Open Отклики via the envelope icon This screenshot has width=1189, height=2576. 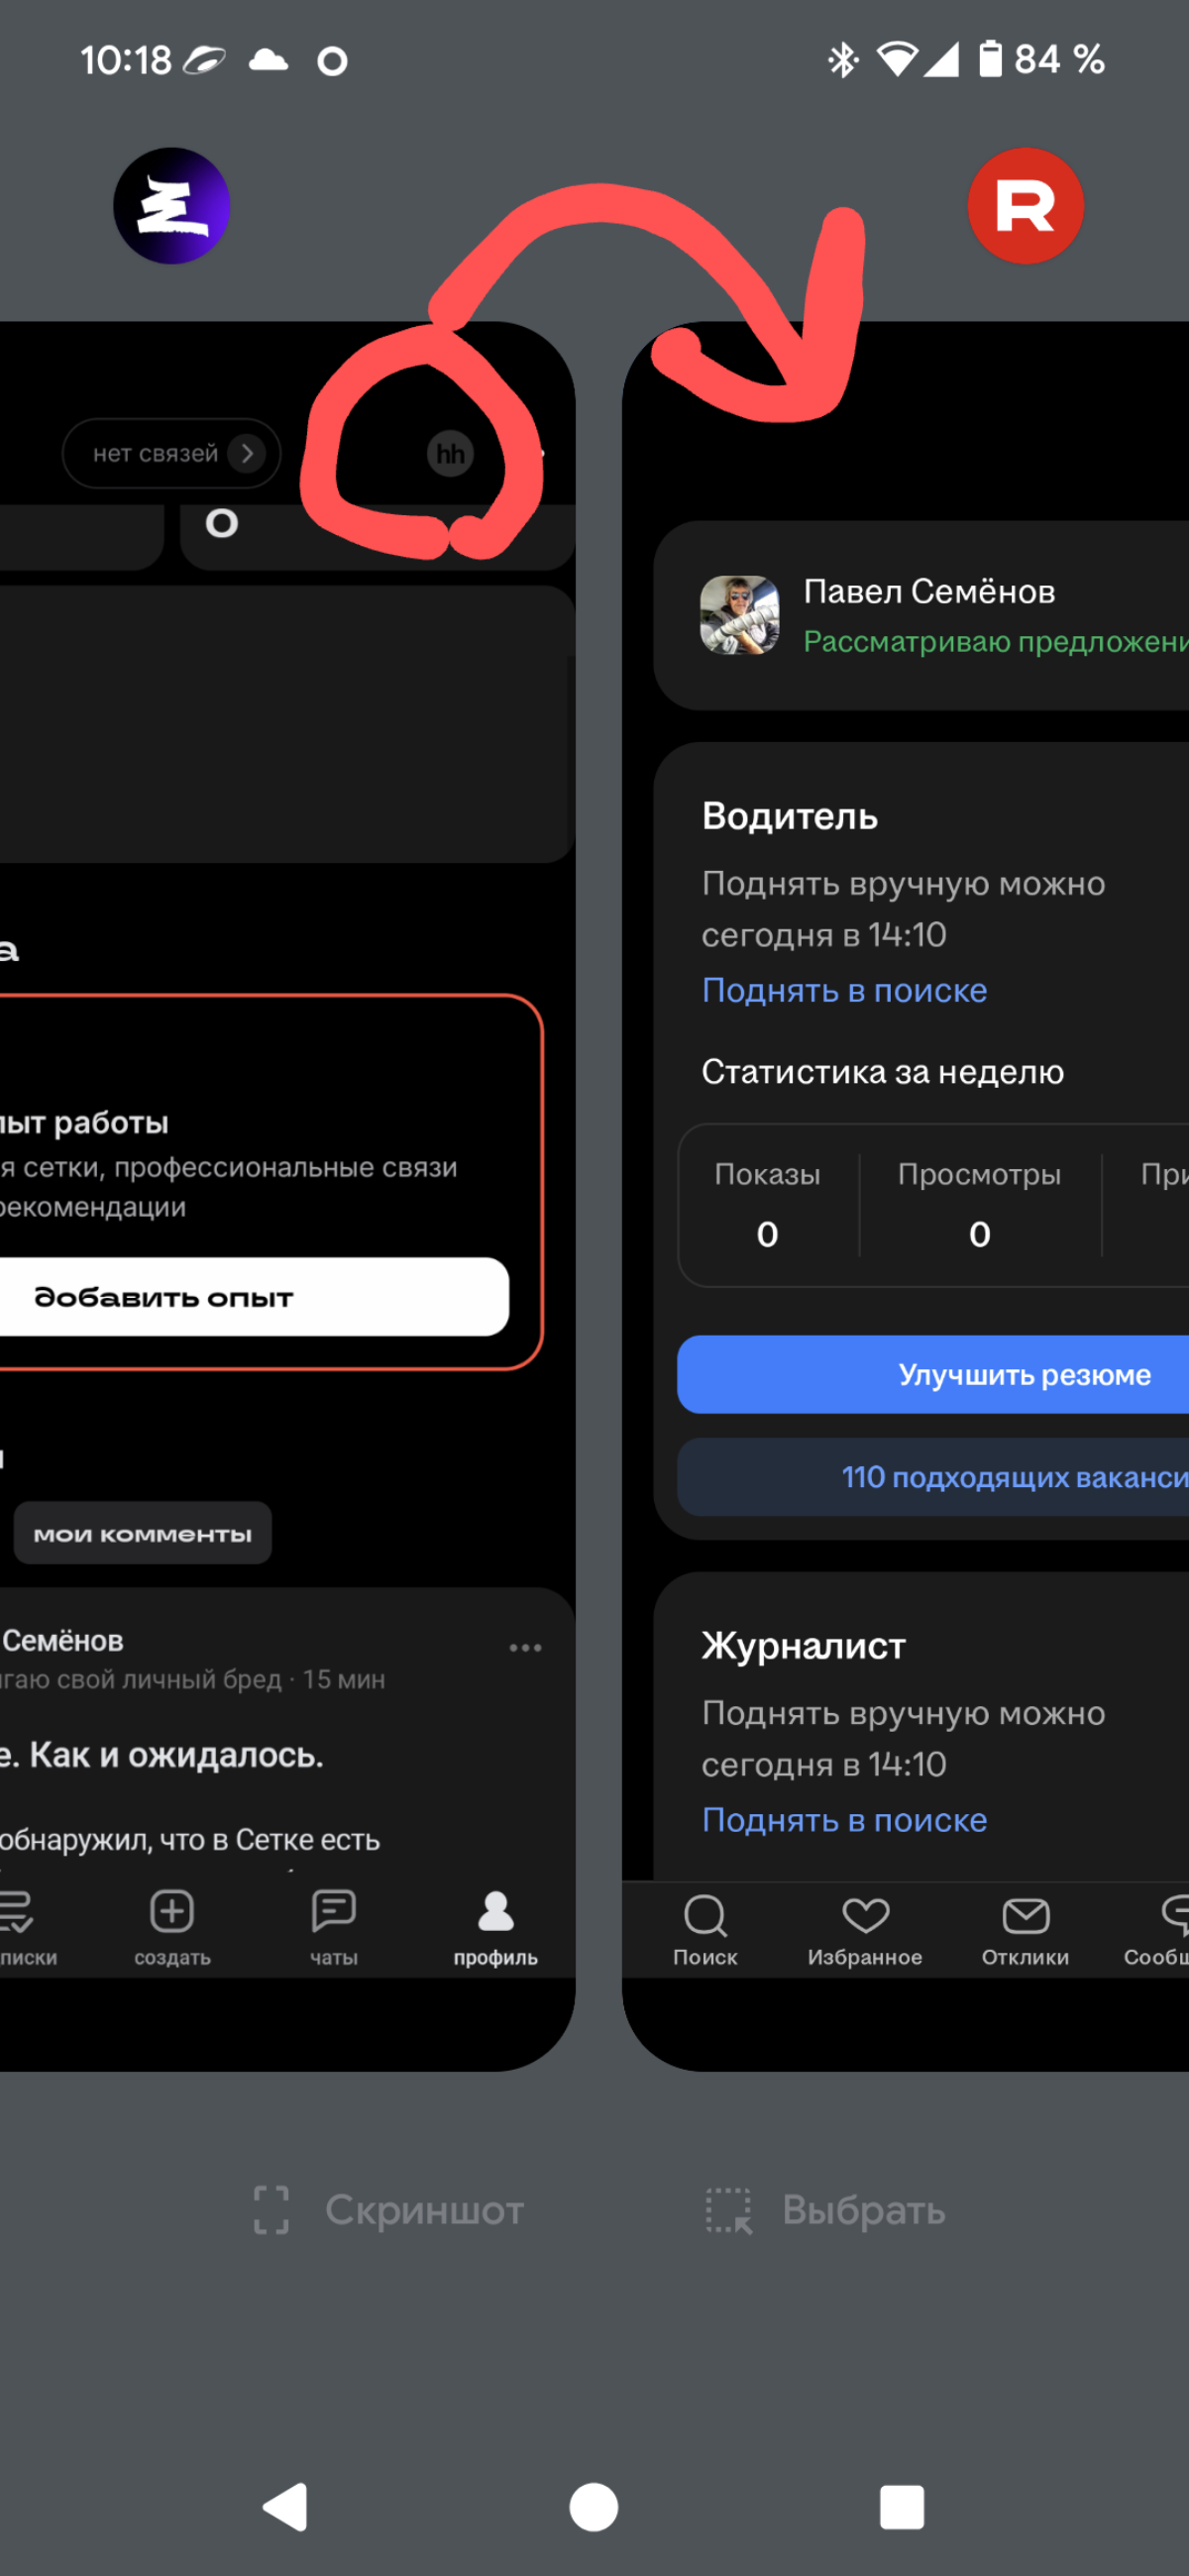click(x=1026, y=1915)
